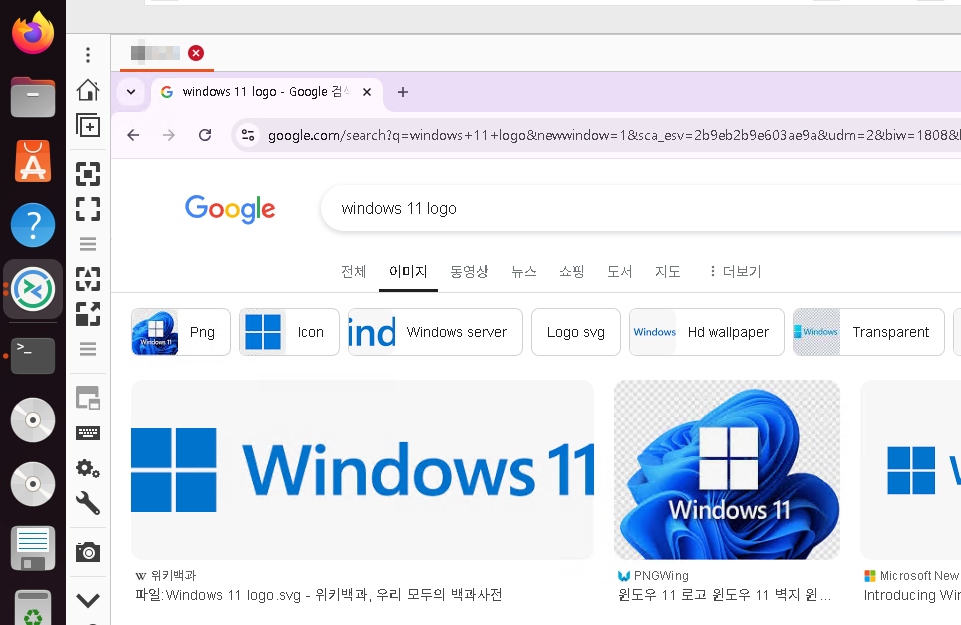Toggle Remmina fullscreen mode icon
The width and height of the screenshot is (961, 625).
point(88,209)
